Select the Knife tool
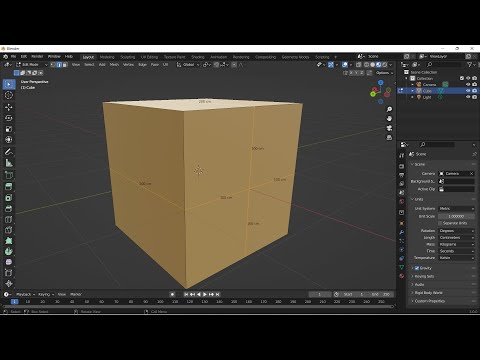The height and width of the screenshot is (360, 480). click(x=9, y=230)
